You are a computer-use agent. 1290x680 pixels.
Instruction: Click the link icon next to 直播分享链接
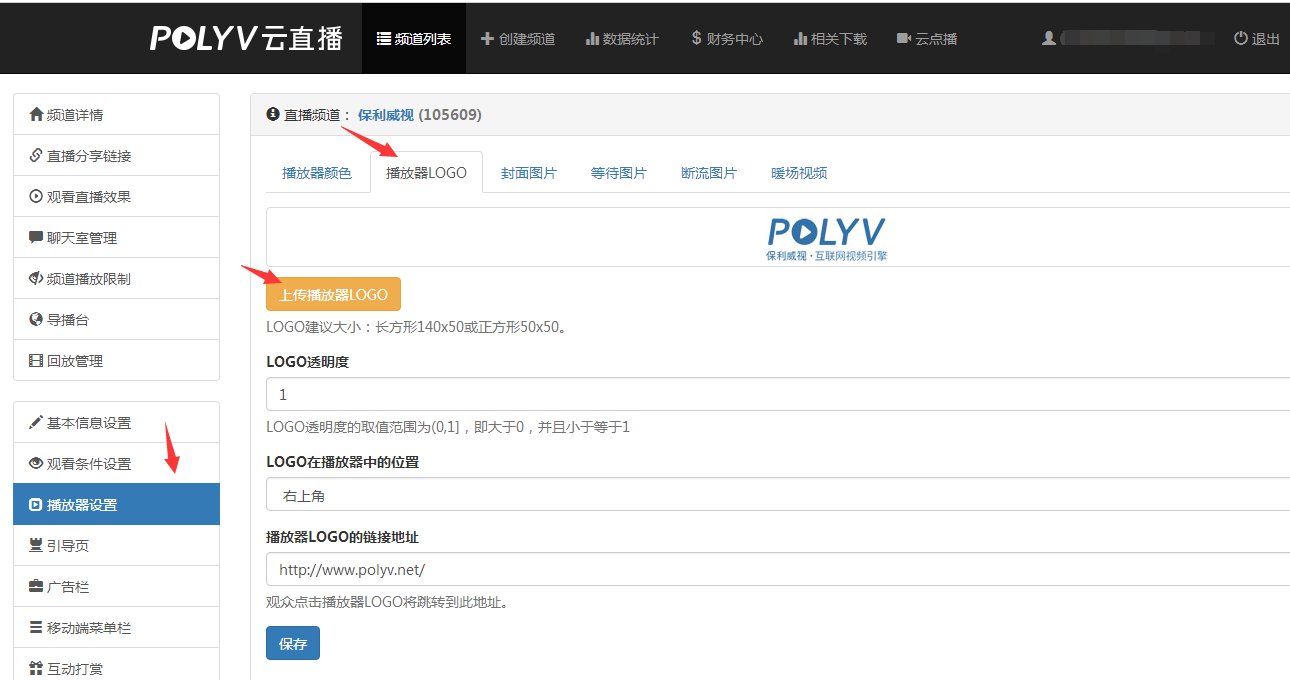(36, 156)
